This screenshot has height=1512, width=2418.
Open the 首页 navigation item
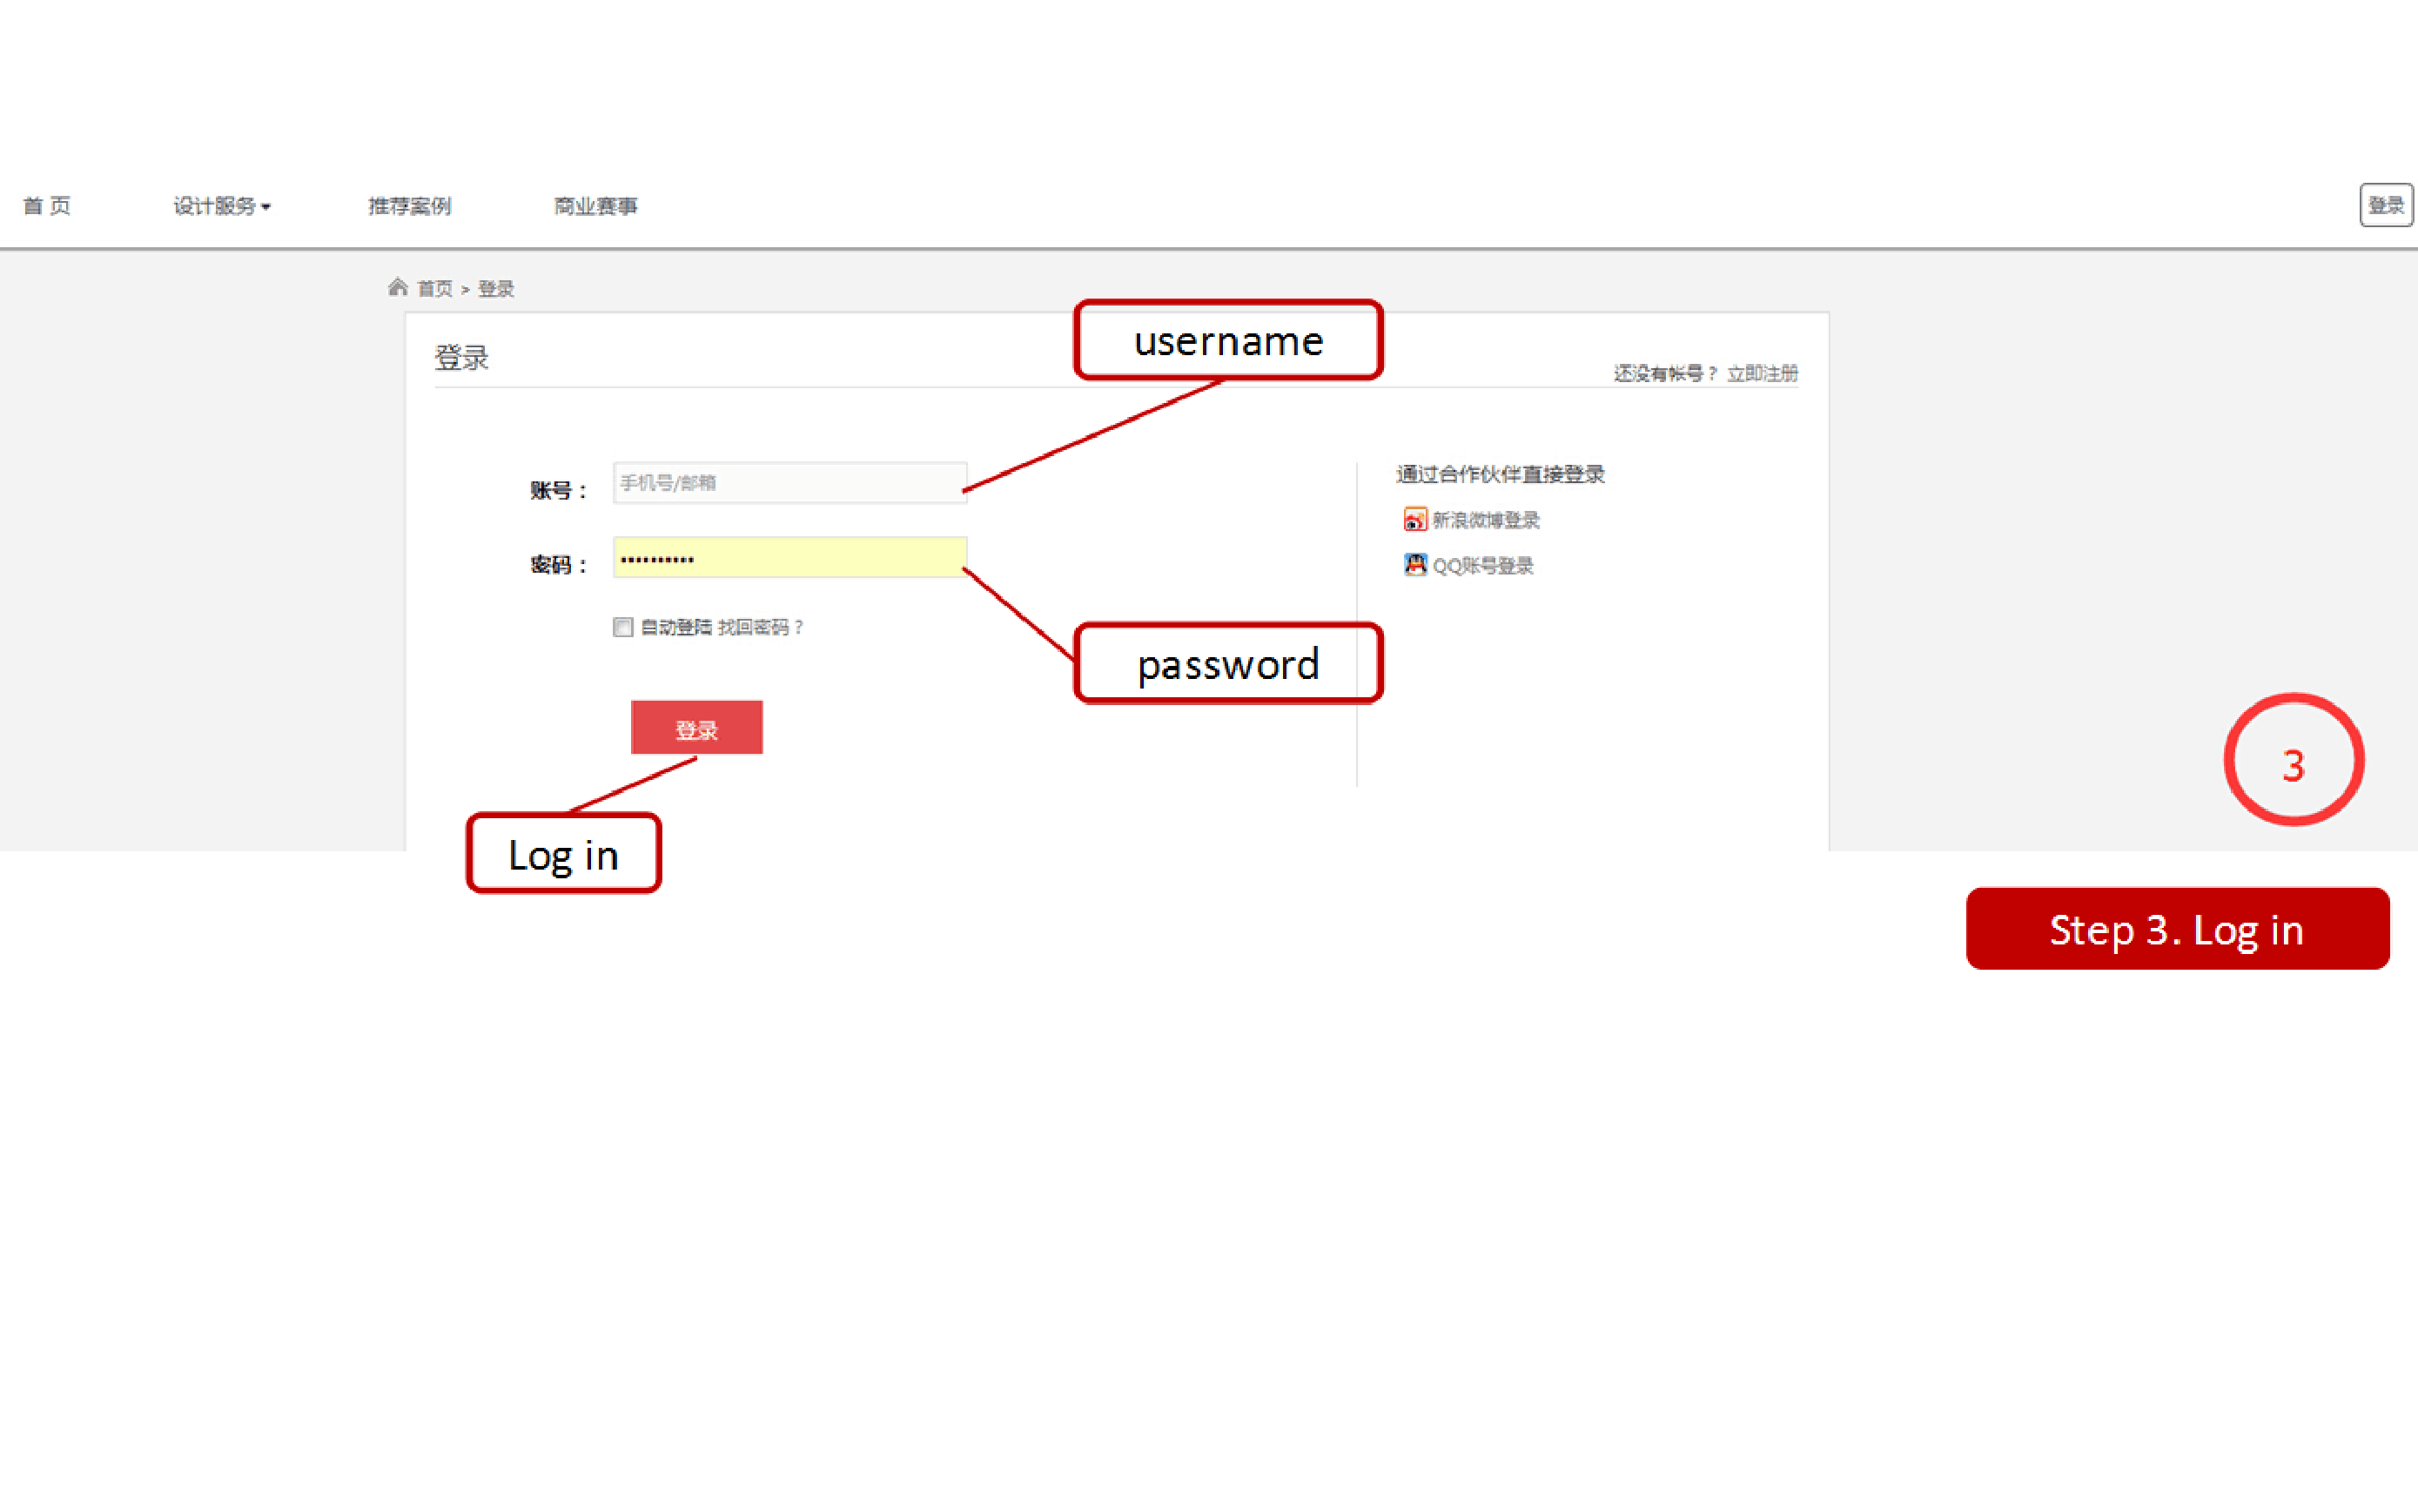[x=47, y=206]
